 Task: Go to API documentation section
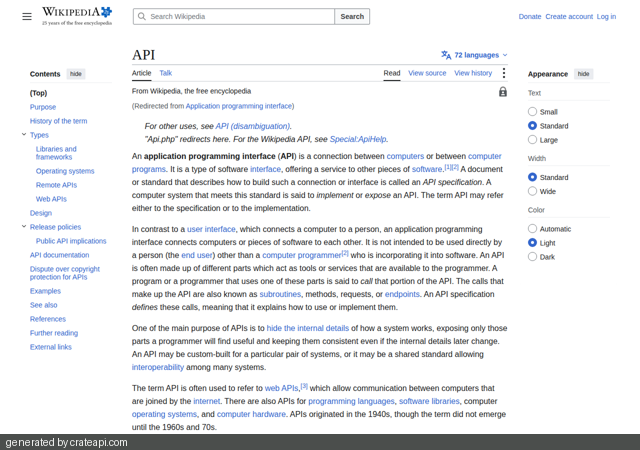[60, 255]
